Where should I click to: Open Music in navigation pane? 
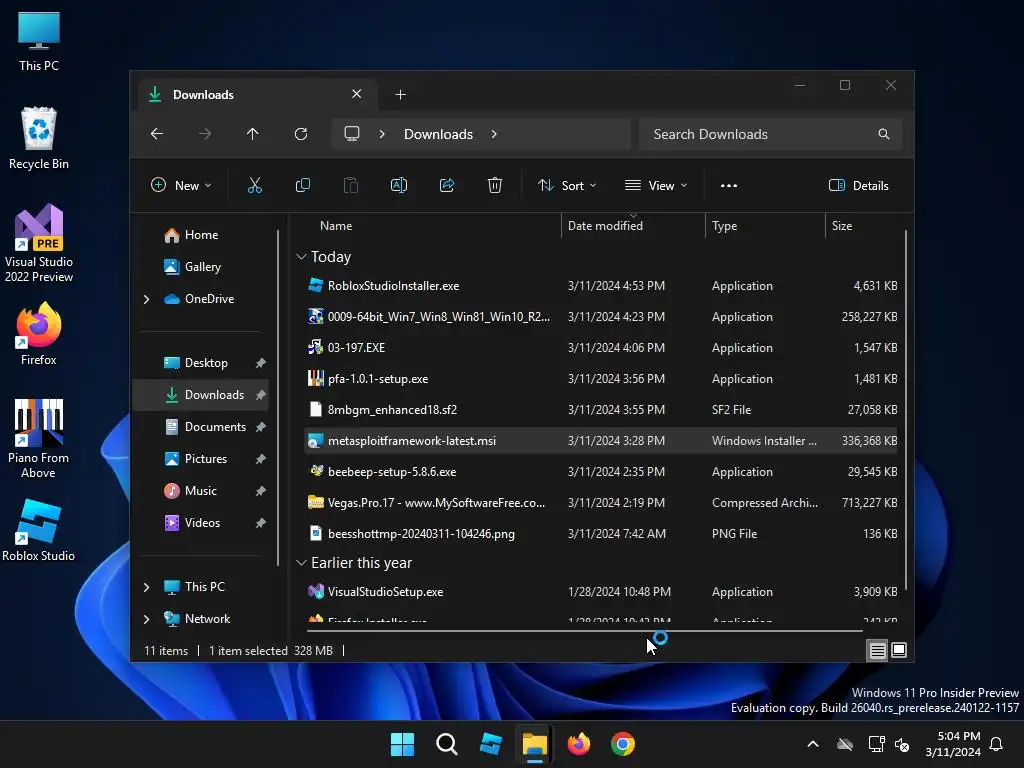pyautogui.click(x=201, y=490)
